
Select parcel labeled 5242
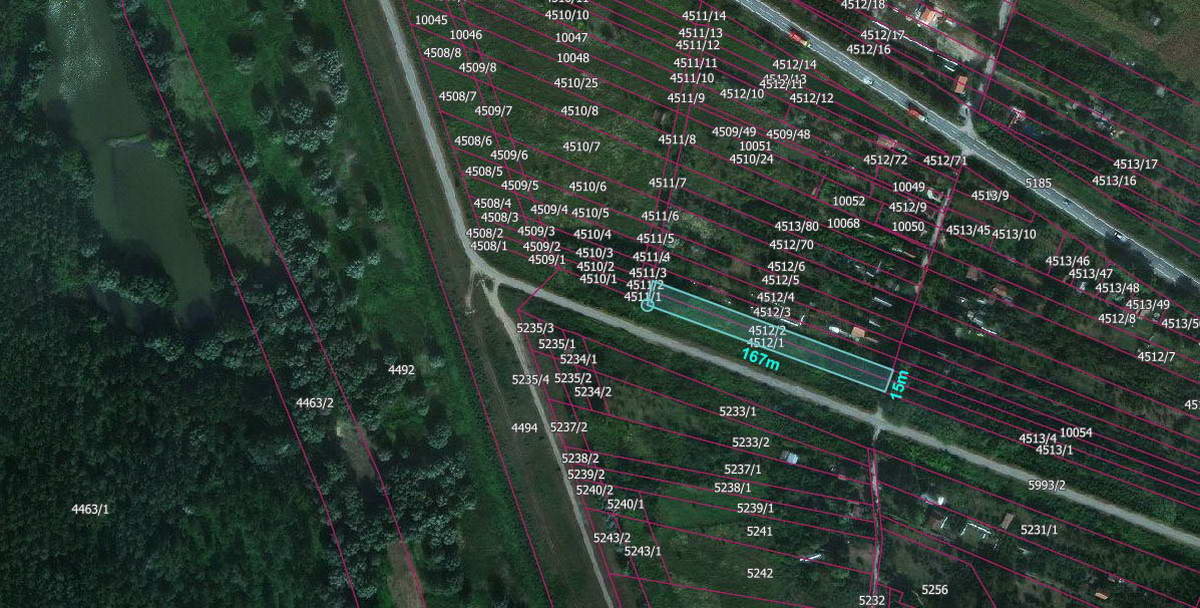(x=759, y=573)
